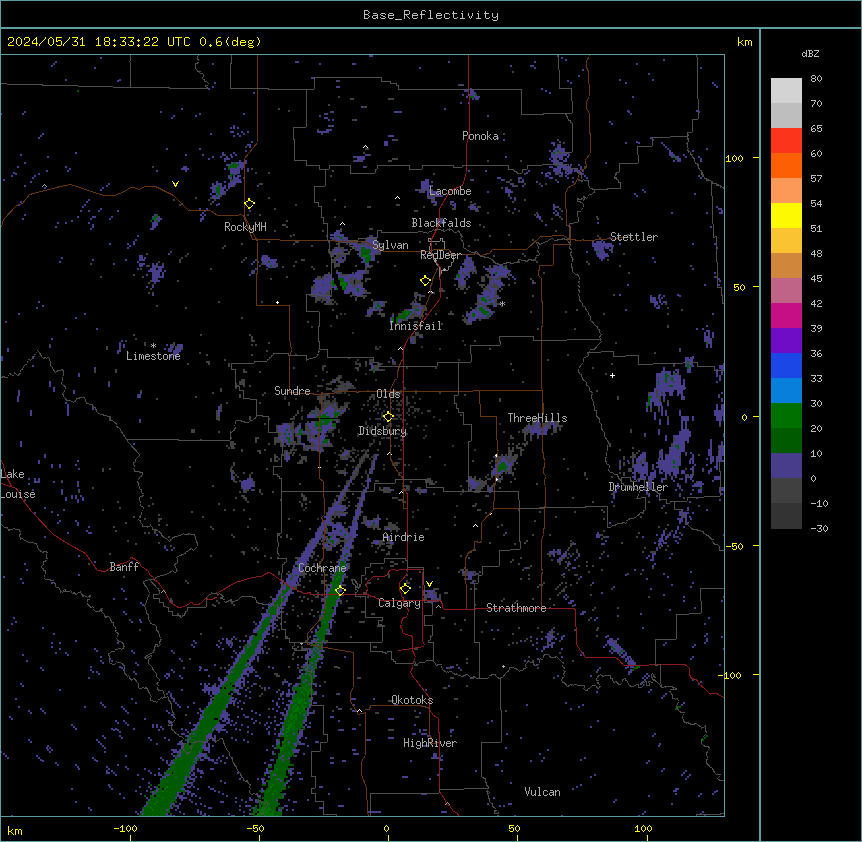862x842 pixels.
Task: Click the yellow diamond marker above RockyMH
Action: 250,204
